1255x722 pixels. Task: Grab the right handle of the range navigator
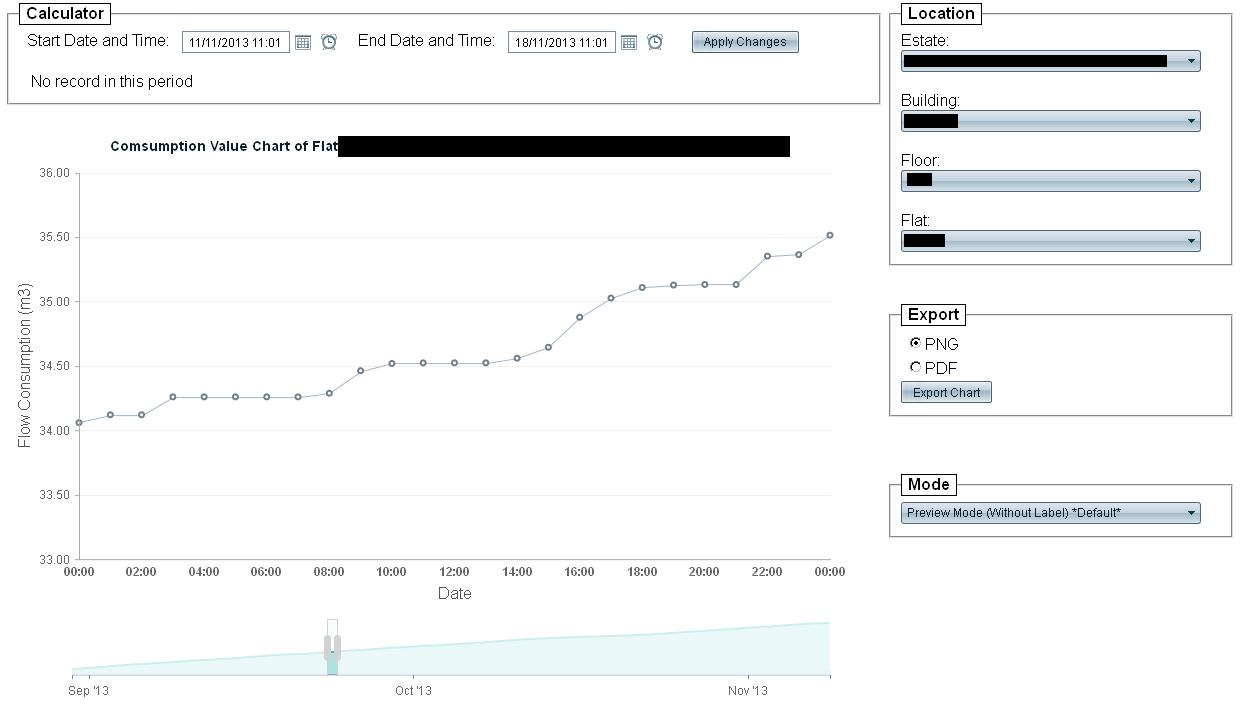[338, 648]
